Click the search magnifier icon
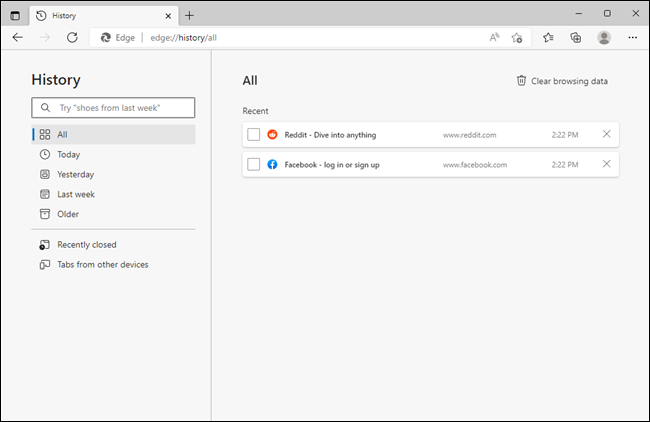Image resolution: width=650 pixels, height=422 pixels. click(45, 108)
